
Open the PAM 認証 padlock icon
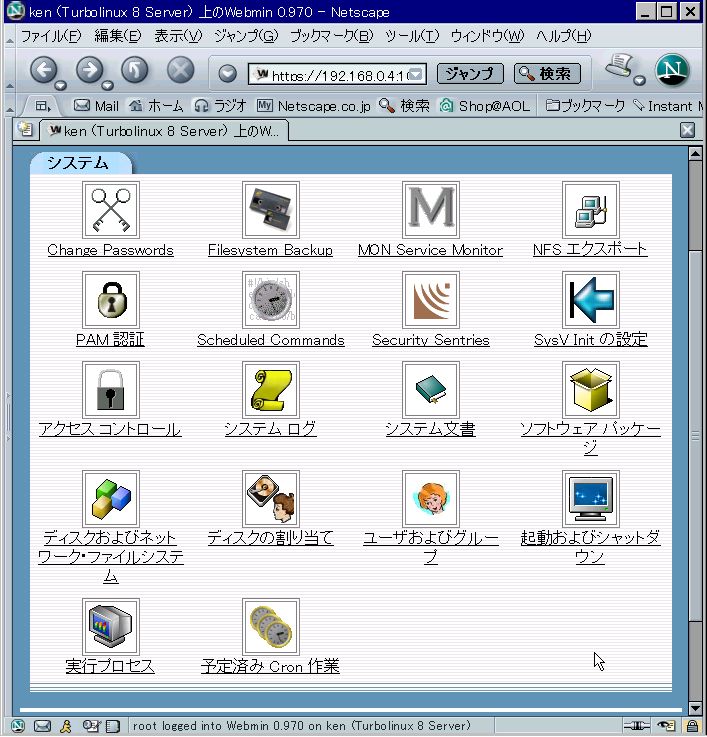[110, 299]
